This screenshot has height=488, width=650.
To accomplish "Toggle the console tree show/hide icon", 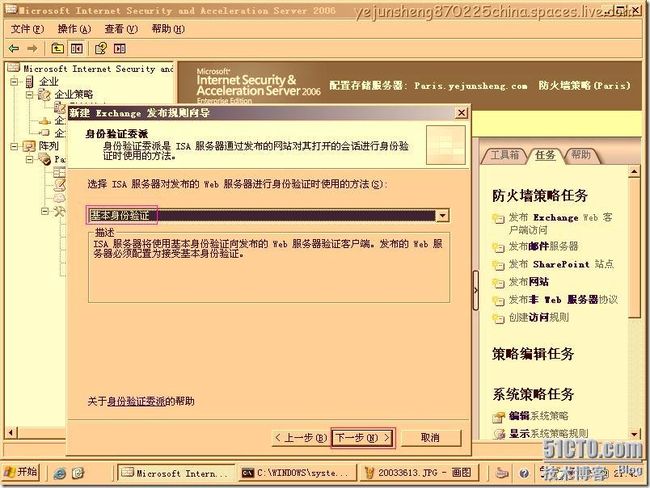I will click(x=76, y=49).
